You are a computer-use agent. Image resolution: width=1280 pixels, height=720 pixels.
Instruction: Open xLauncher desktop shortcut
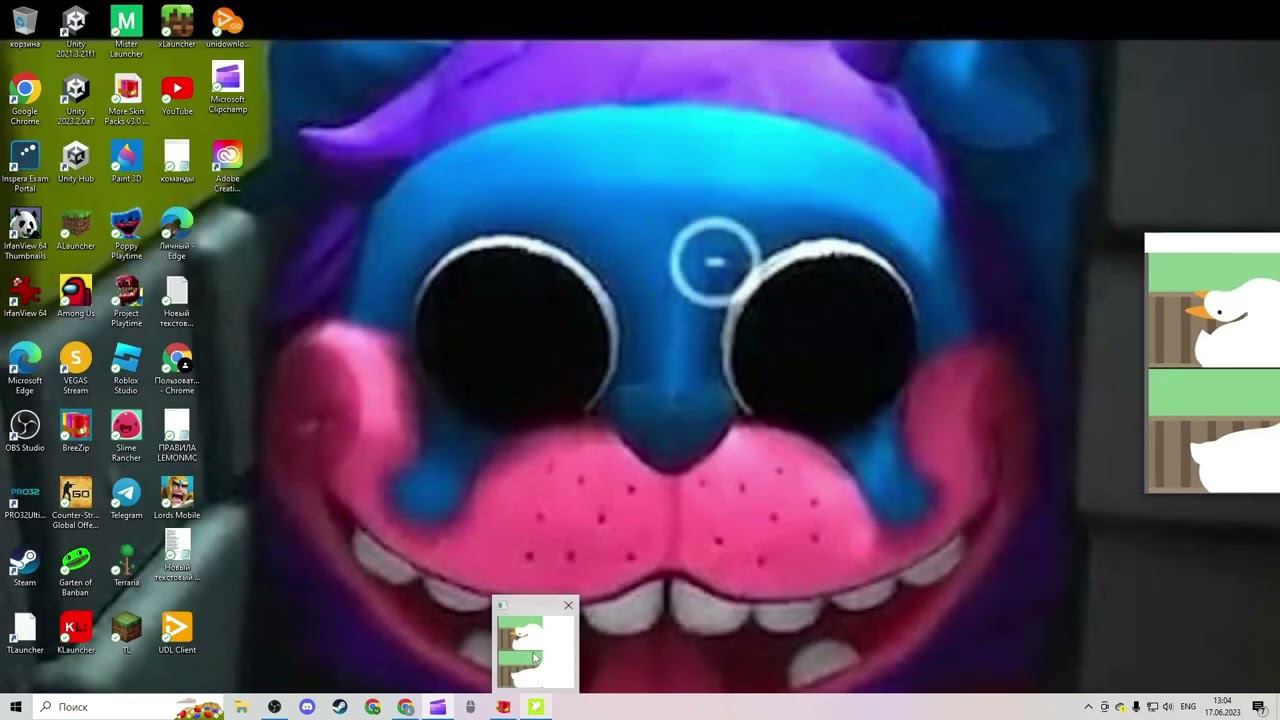point(177,27)
